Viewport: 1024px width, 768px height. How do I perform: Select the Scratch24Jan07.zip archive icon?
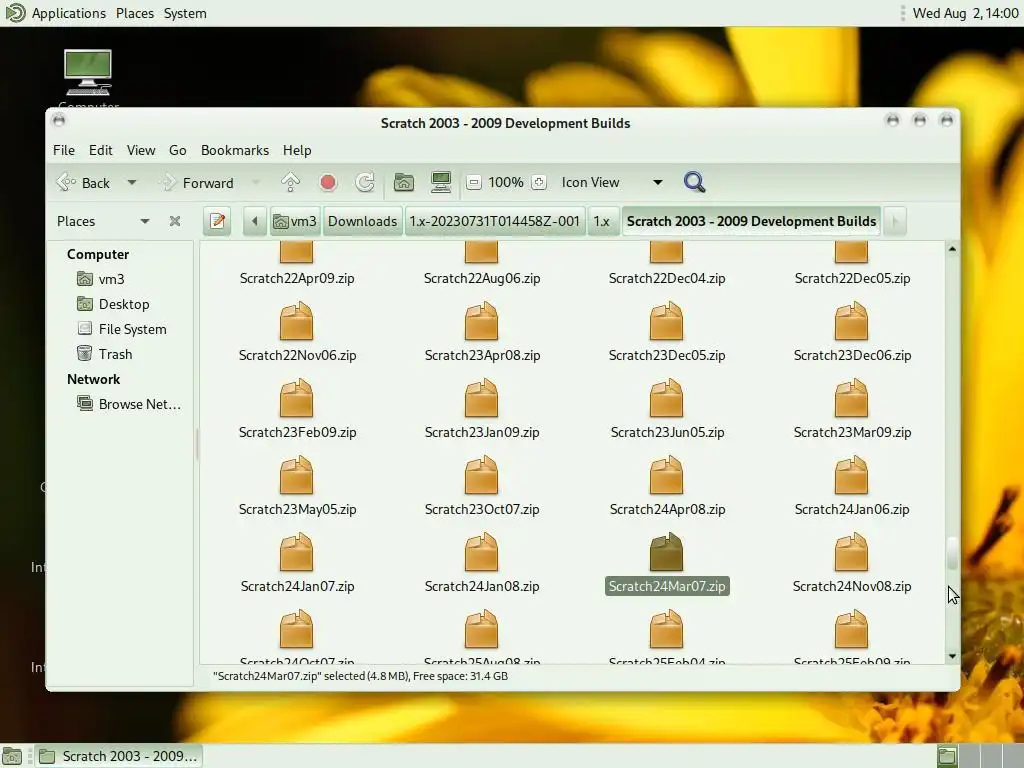pos(296,552)
